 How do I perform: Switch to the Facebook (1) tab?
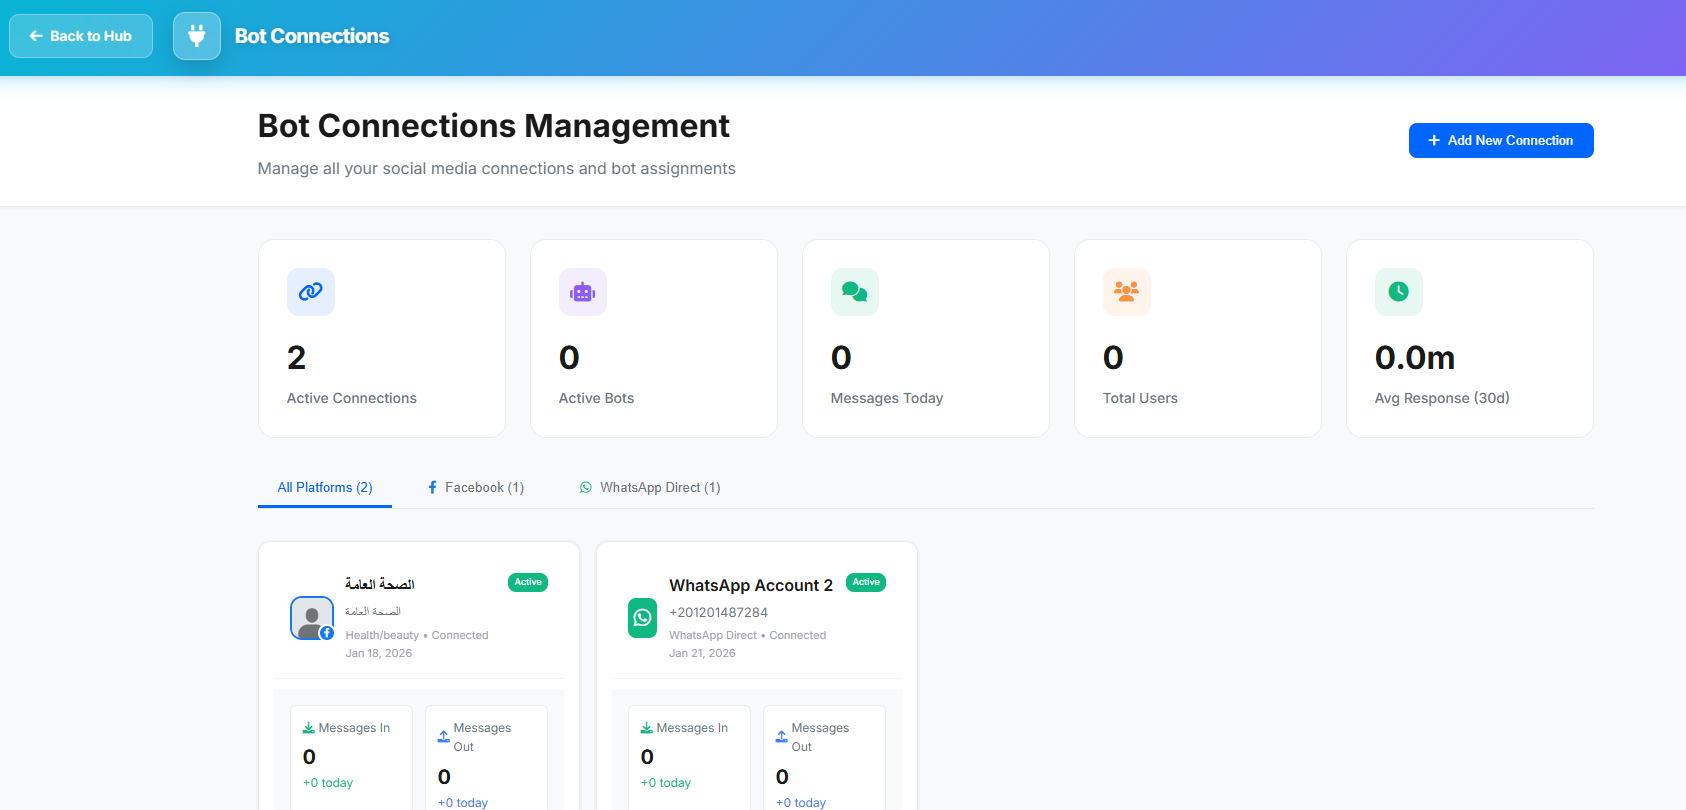tap(476, 488)
